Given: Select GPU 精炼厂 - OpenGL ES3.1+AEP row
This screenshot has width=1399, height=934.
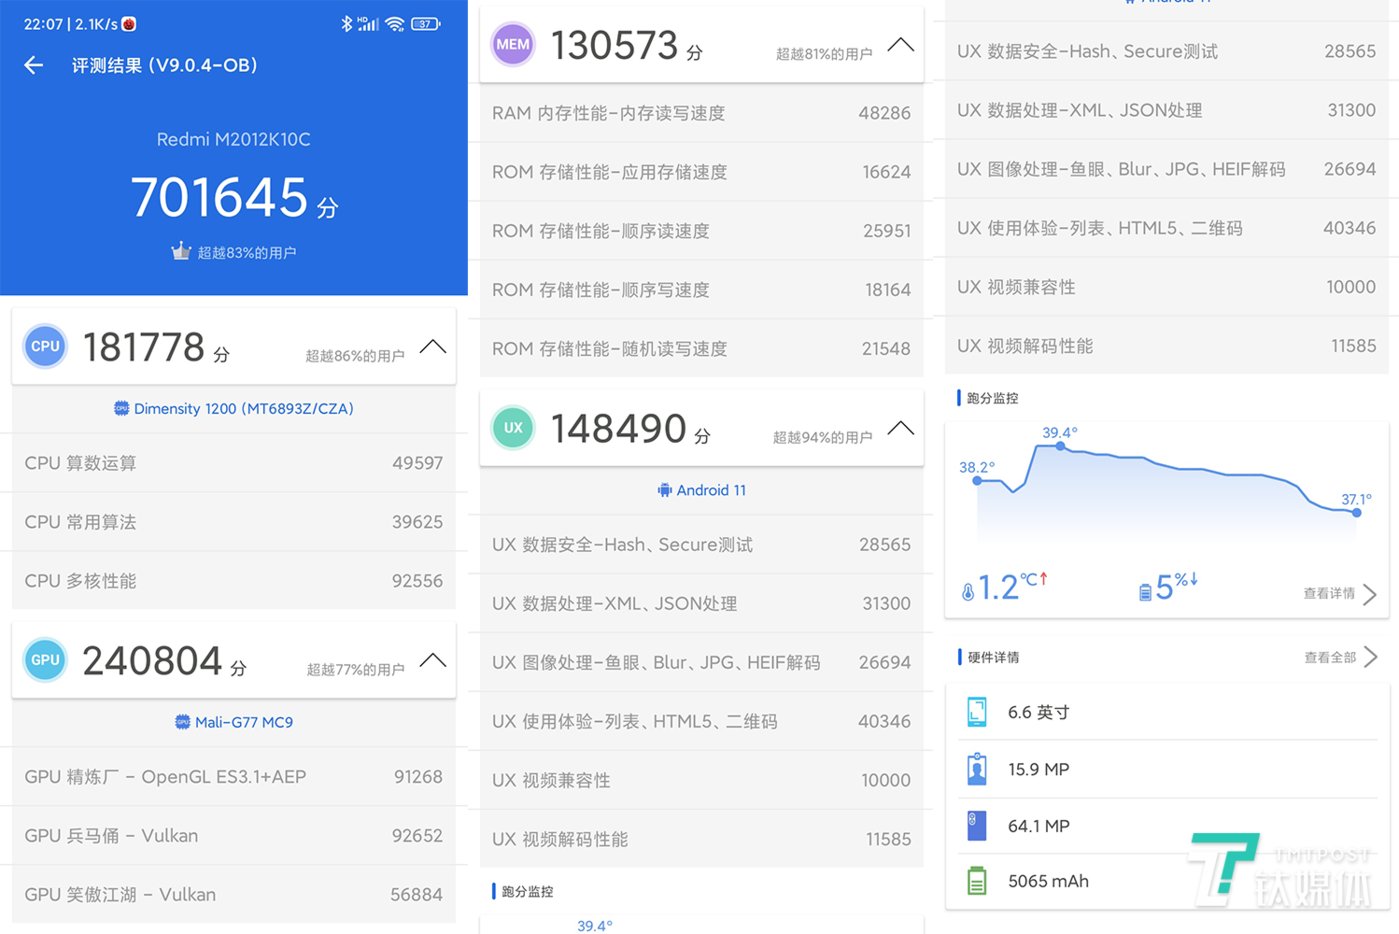Looking at the screenshot, I should [x=234, y=777].
